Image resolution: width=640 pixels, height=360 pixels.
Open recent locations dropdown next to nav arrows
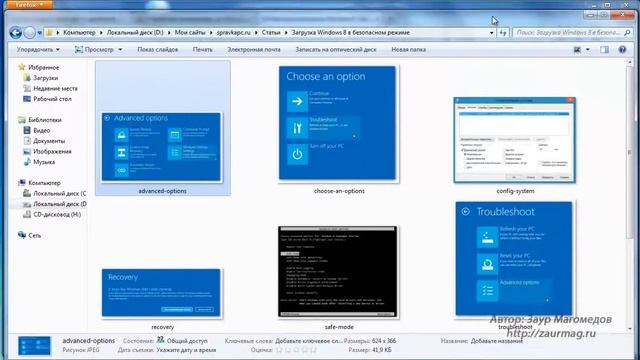pyautogui.click(x=40, y=33)
